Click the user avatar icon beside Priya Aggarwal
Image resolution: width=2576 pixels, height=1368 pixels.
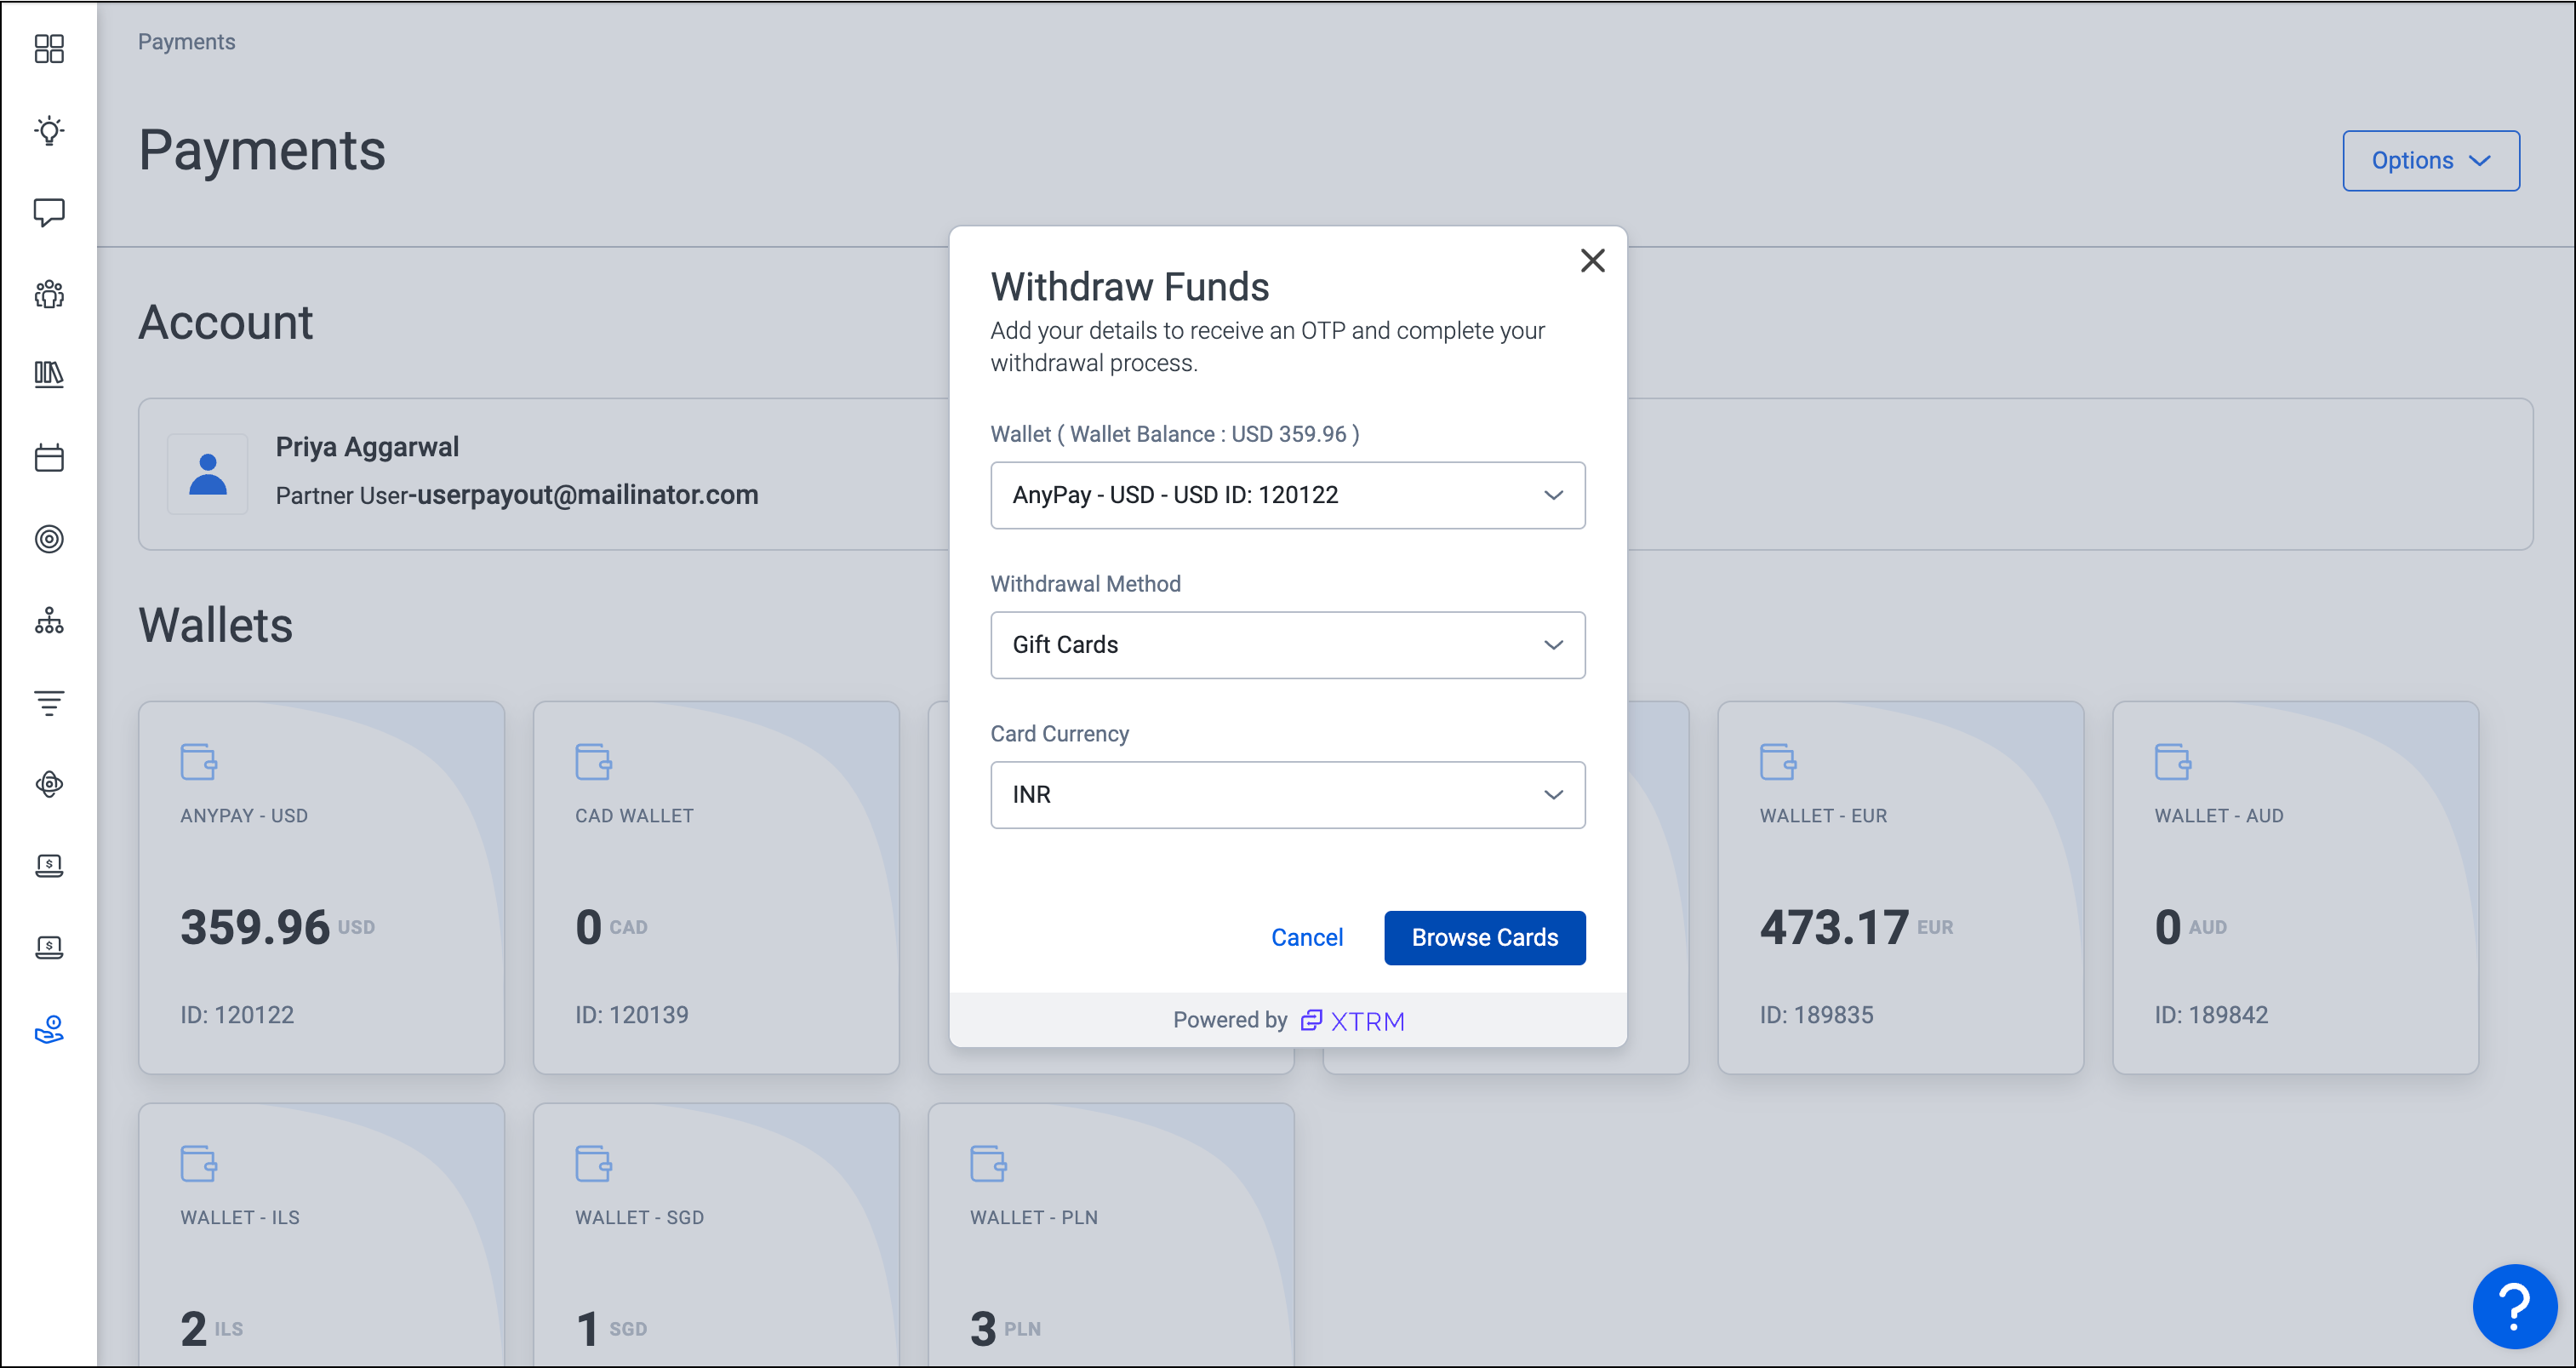(208, 474)
